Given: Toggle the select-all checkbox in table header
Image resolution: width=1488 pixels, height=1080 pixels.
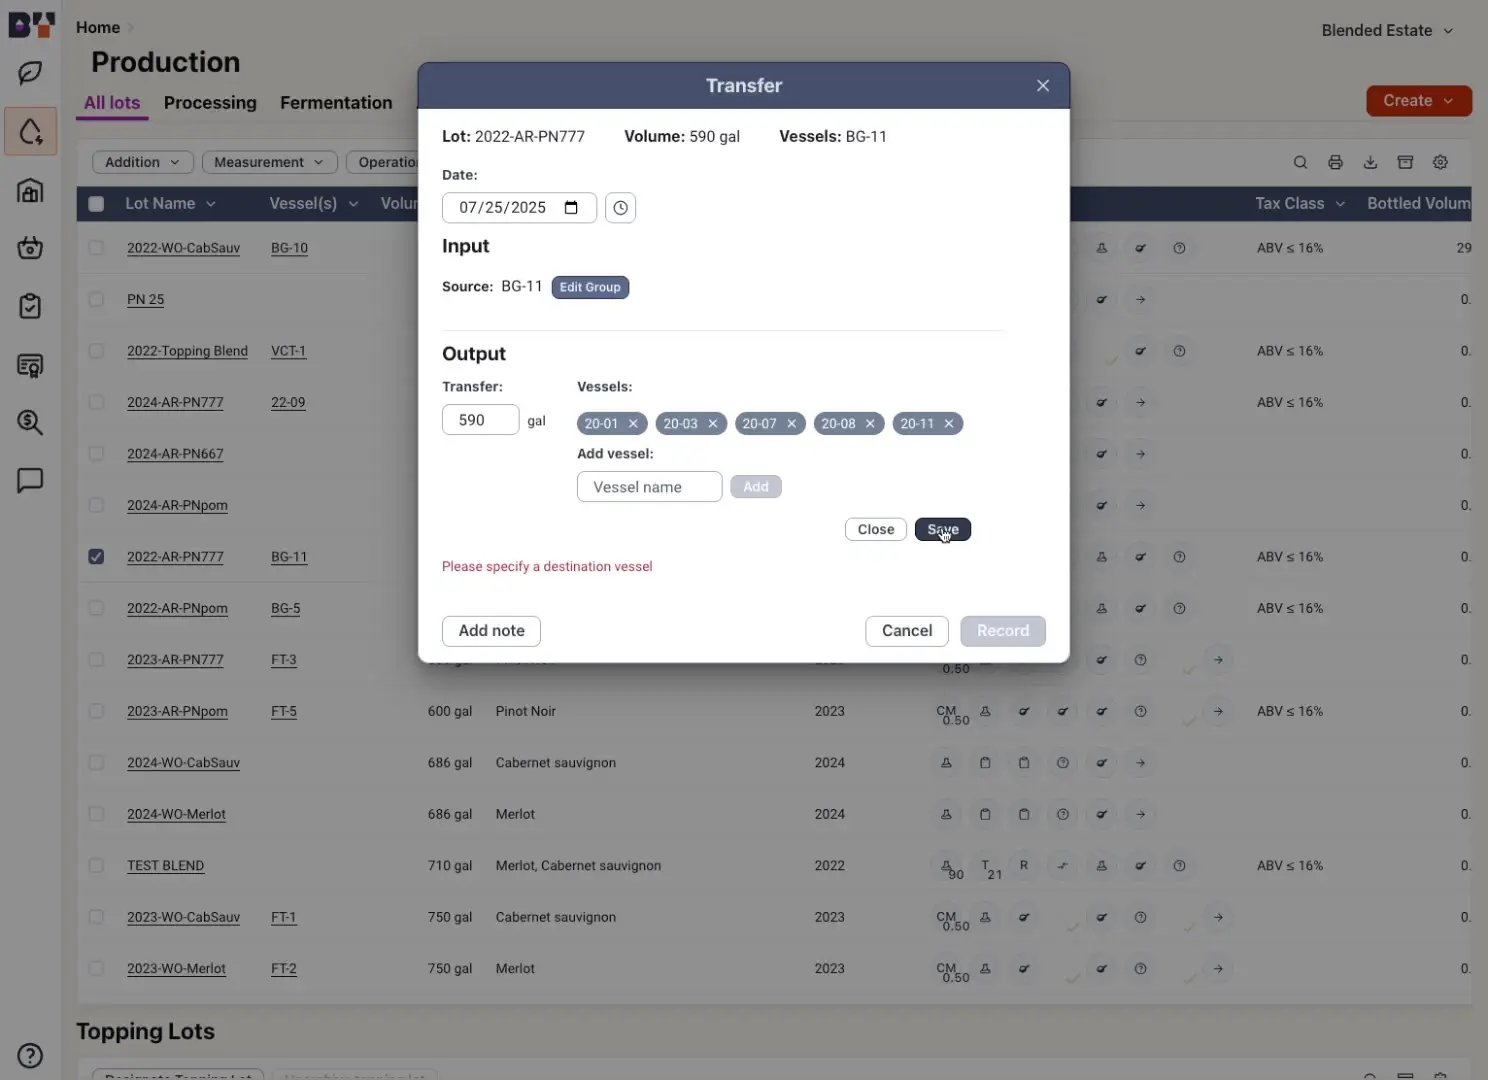Looking at the screenshot, I should (96, 204).
